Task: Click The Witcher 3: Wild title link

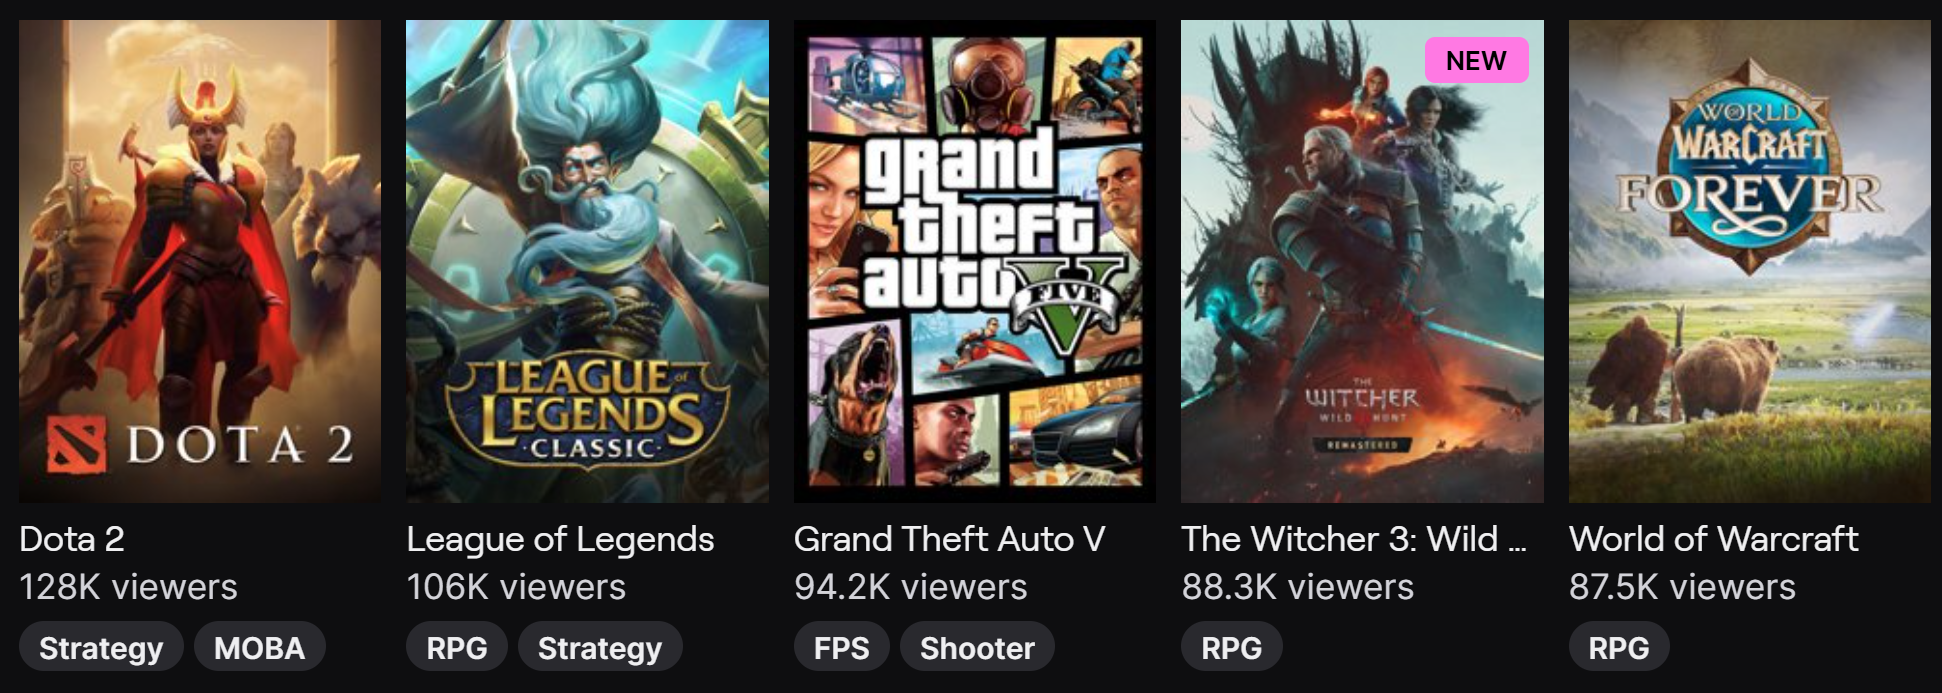Action: (1354, 539)
